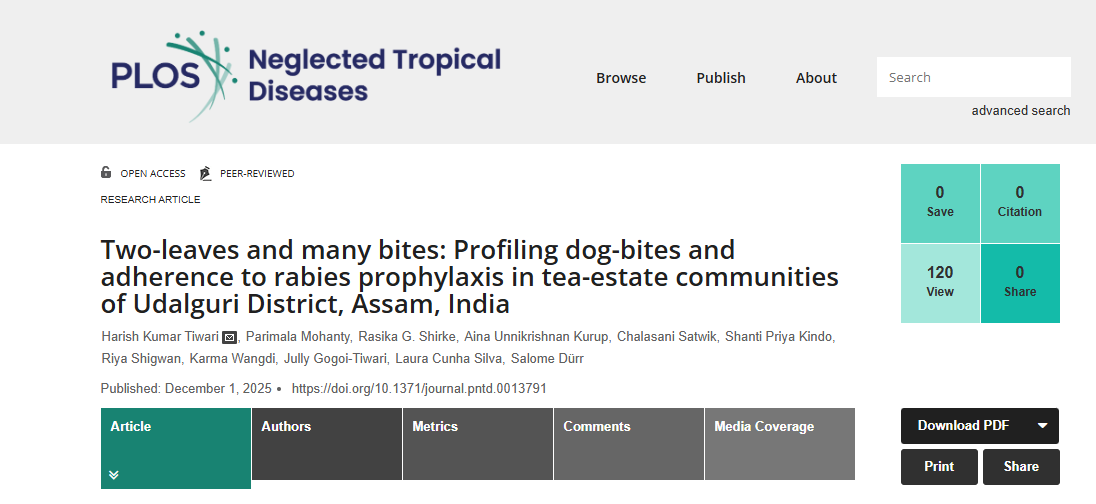
Task: Open the Browse menu
Action: click(621, 78)
